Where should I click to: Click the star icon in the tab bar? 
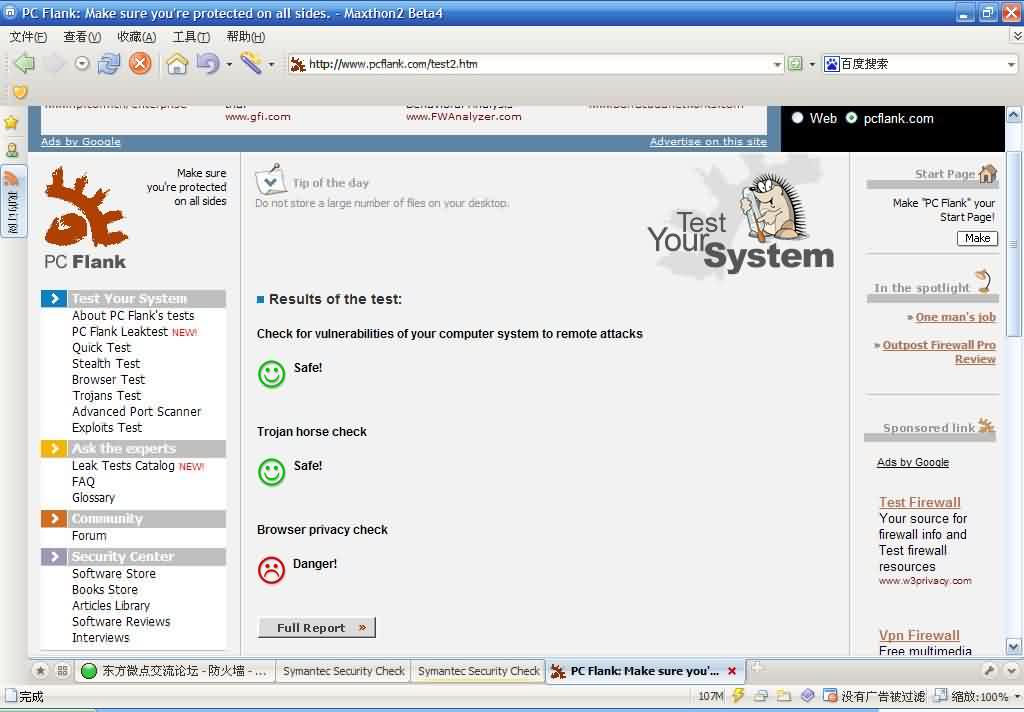coord(40,671)
